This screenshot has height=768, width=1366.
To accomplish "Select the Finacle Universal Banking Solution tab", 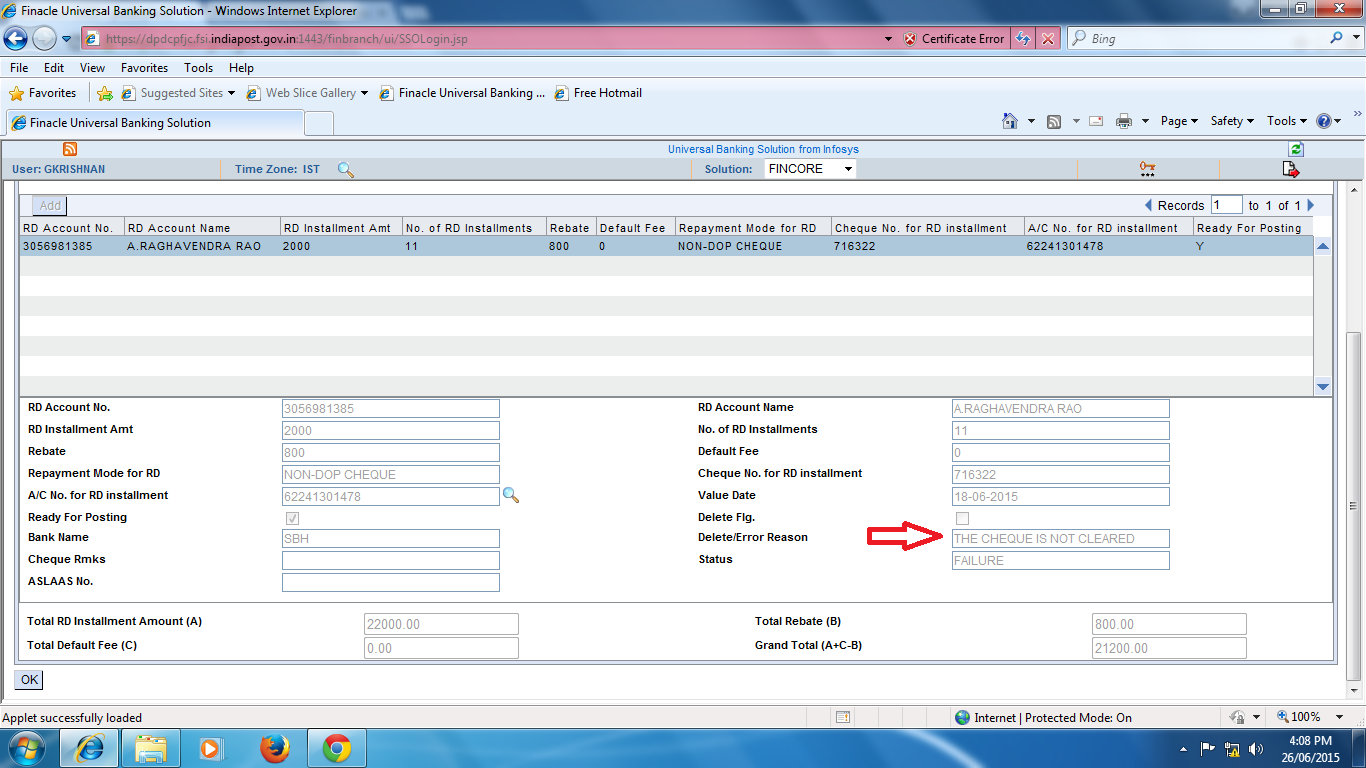I will point(155,123).
